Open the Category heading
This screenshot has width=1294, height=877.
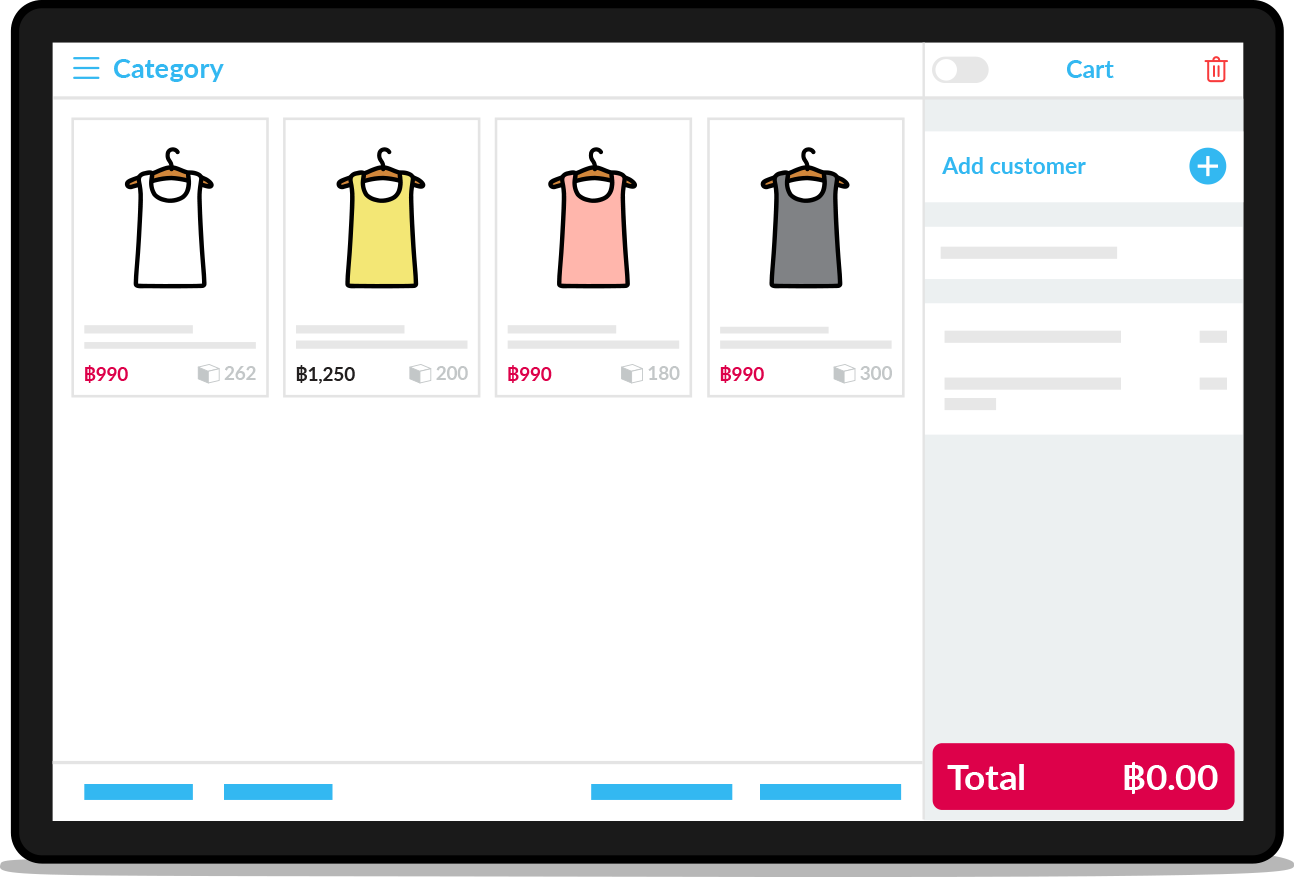coord(168,69)
